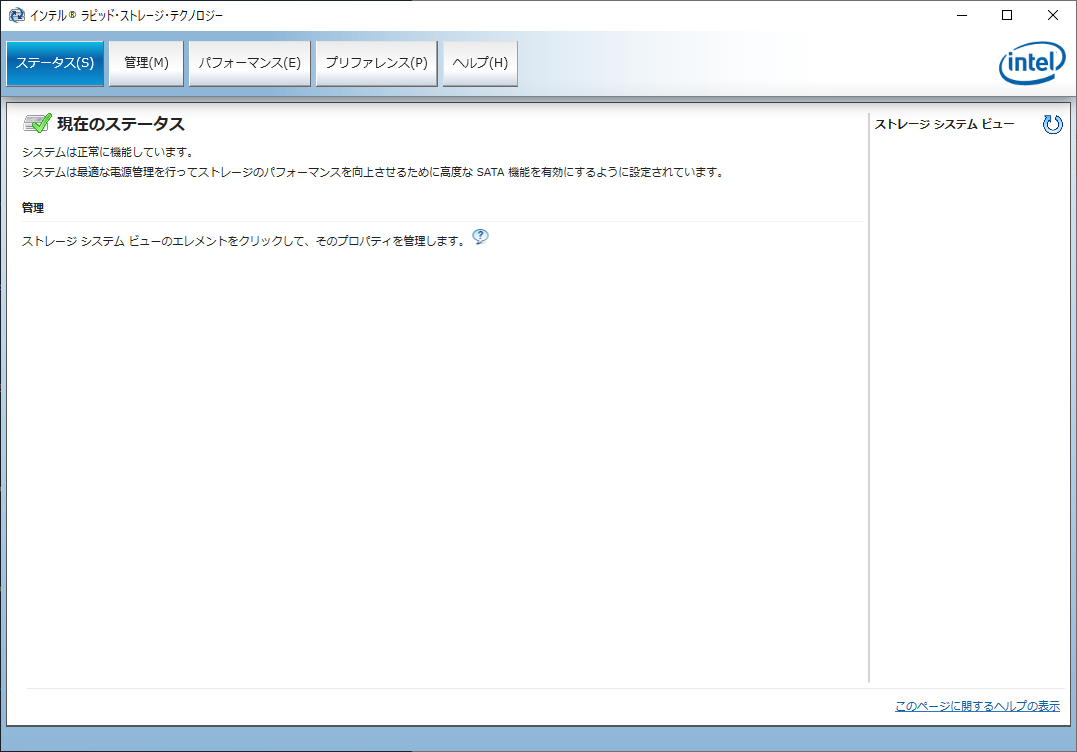This screenshot has height=752, width=1077.
Task: Refresh the storage system view
Action: pos(1052,124)
